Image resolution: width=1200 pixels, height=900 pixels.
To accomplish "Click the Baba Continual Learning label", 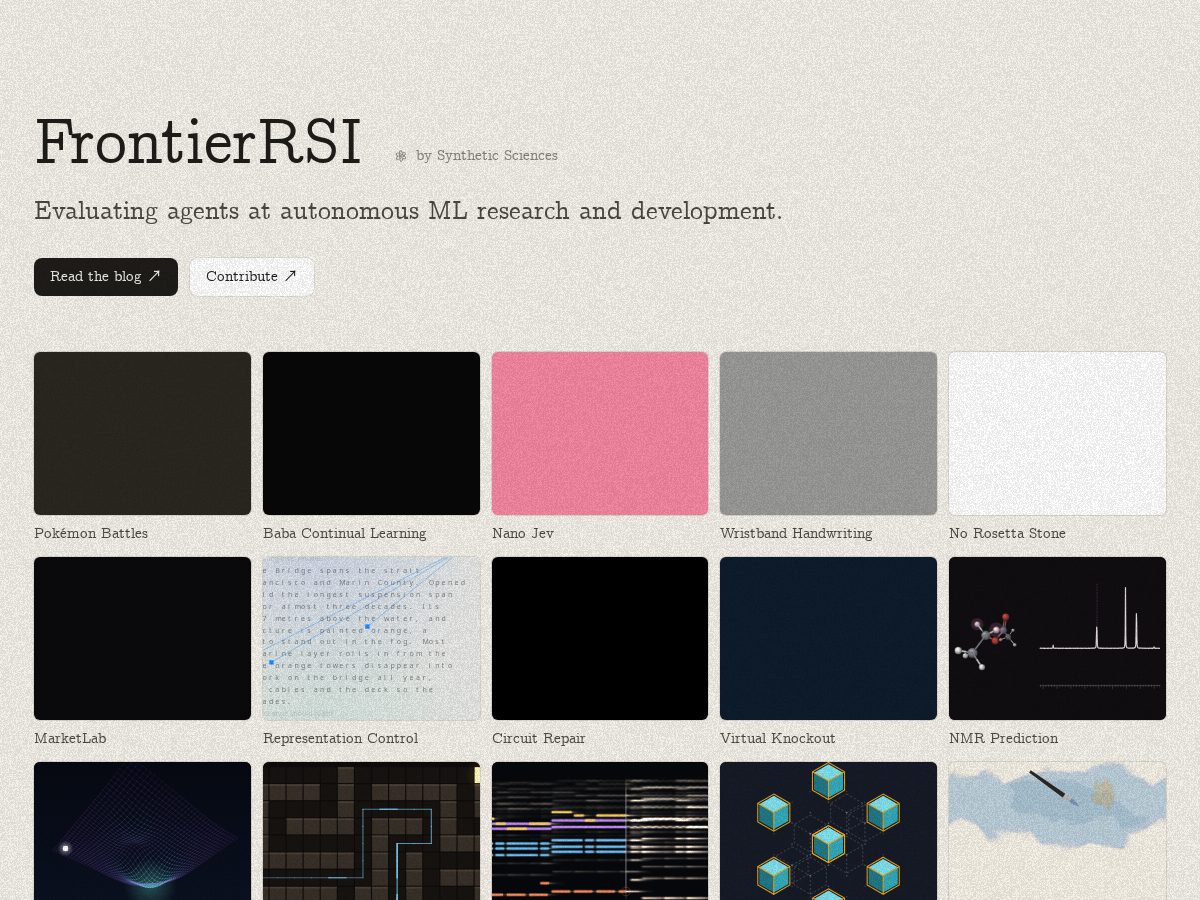I will [344, 534].
